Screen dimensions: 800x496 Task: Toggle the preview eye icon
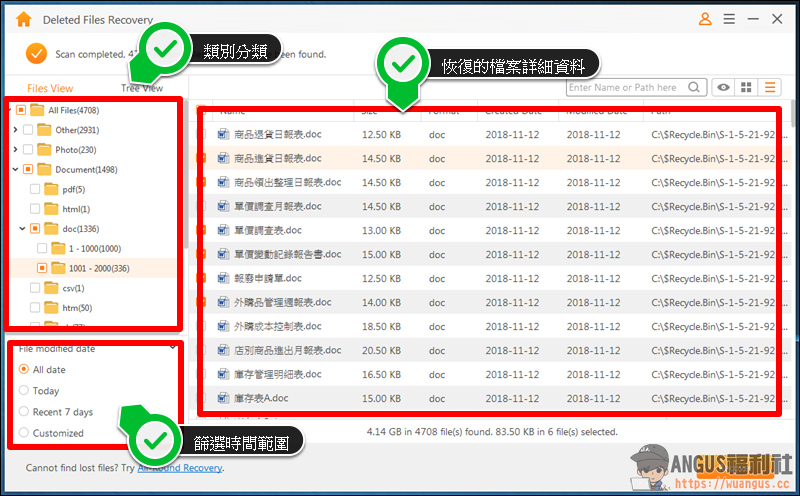[x=723, y=87]
